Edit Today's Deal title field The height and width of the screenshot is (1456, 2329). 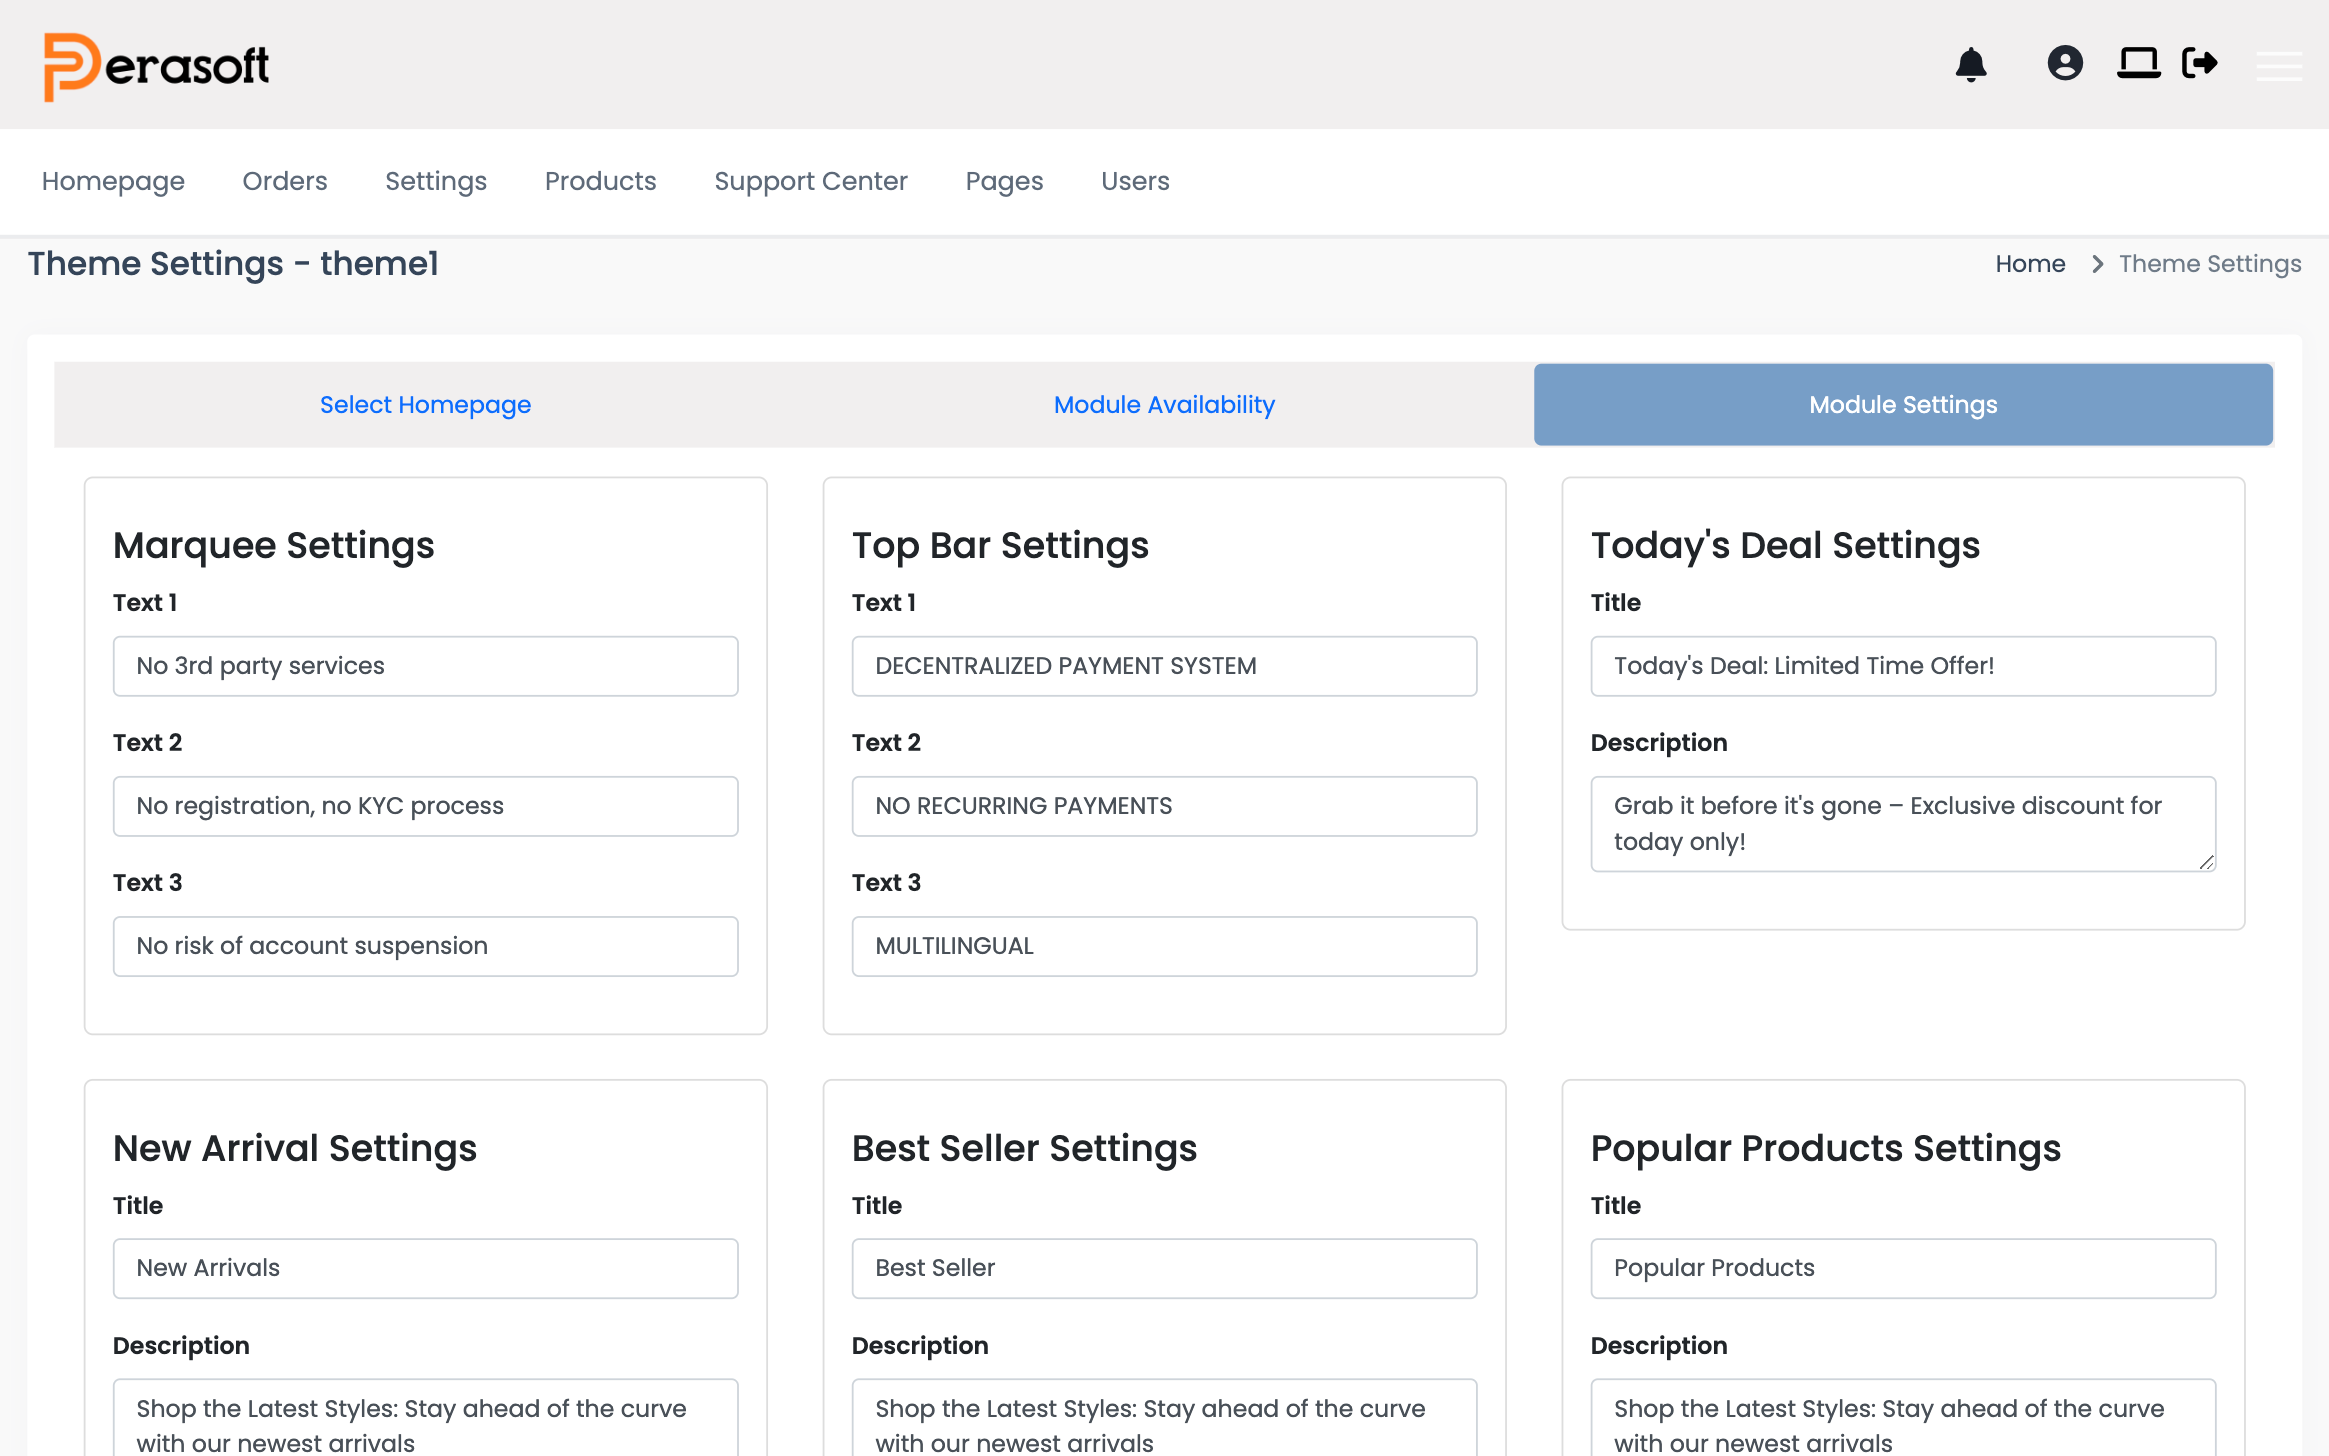1903,666
